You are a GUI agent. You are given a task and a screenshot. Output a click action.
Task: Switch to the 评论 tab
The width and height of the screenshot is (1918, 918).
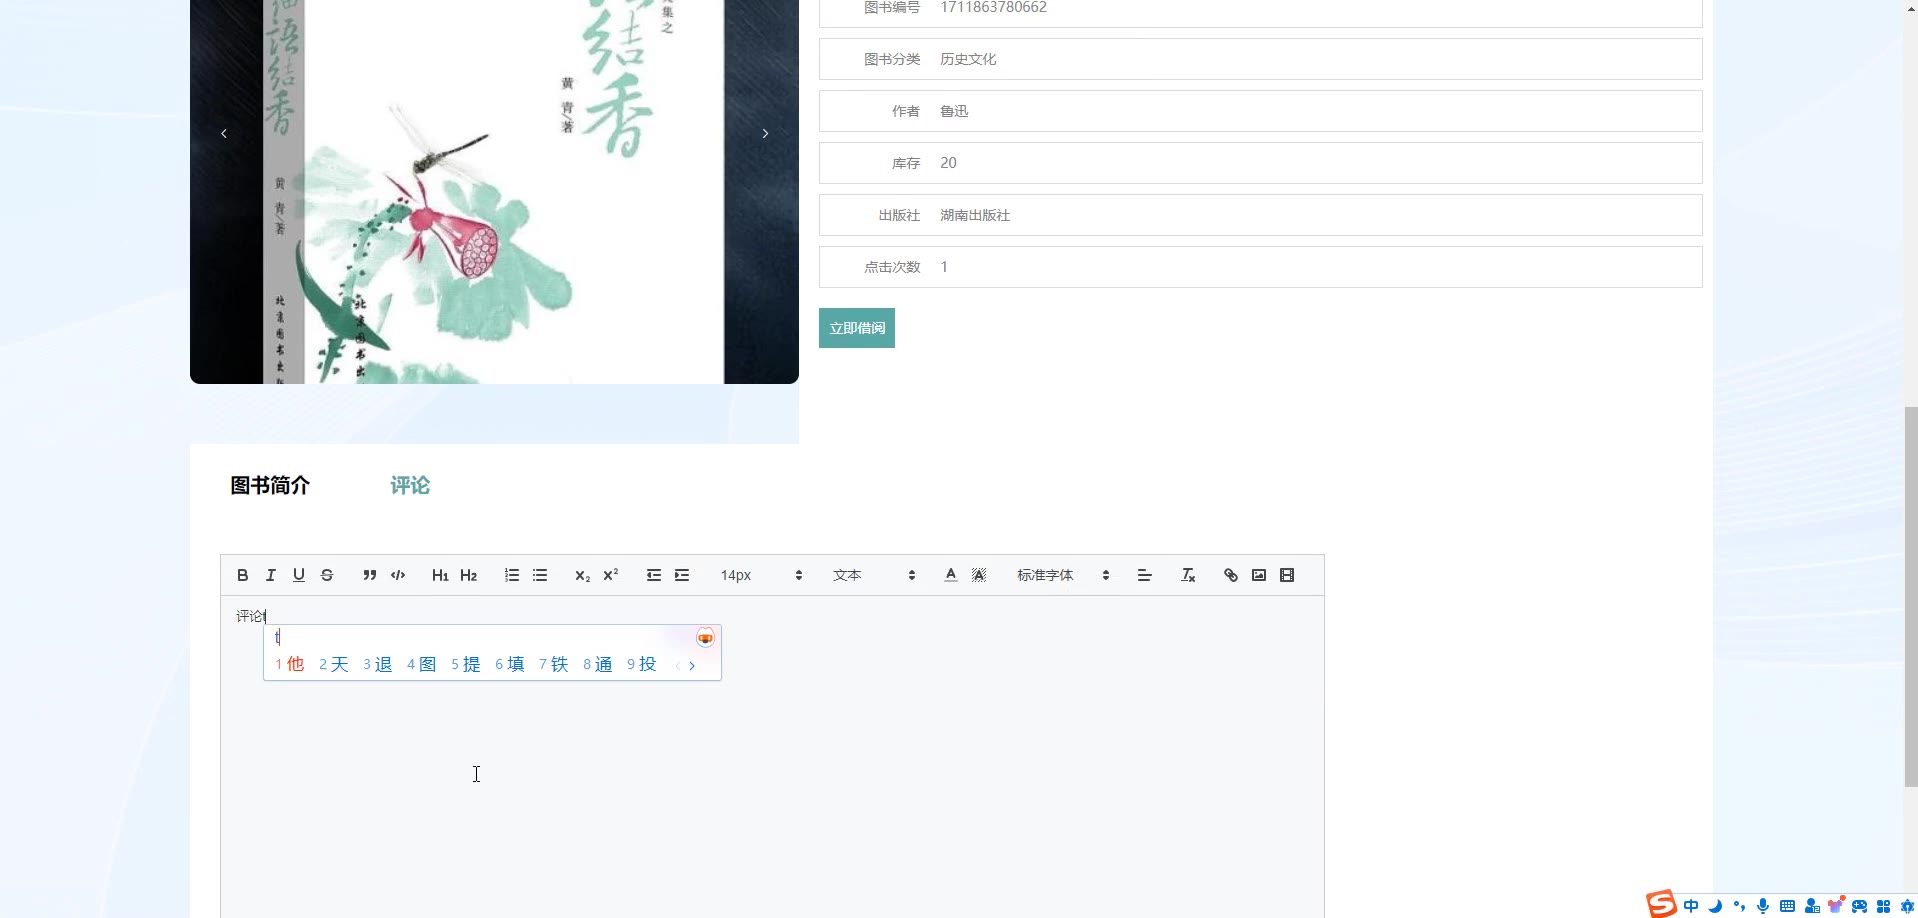[410, 486]
